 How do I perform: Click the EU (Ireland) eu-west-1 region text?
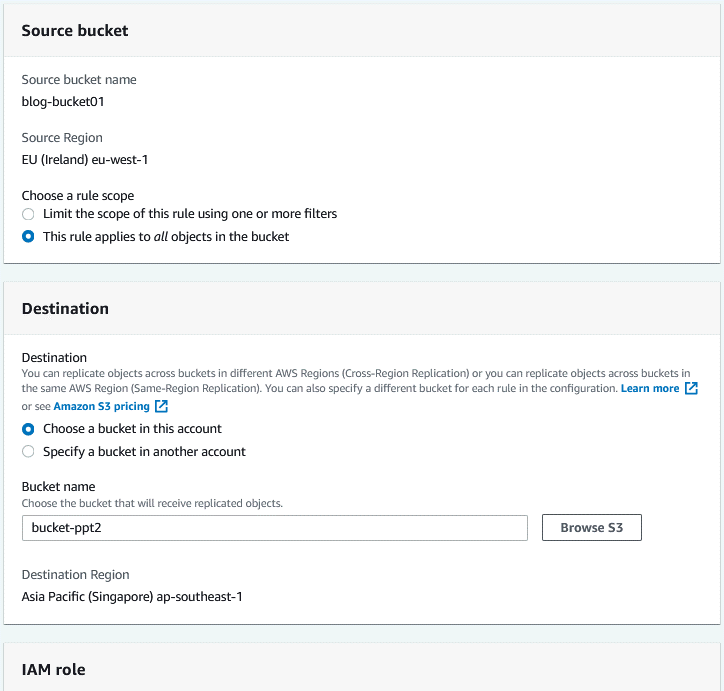tap(85, 159)
